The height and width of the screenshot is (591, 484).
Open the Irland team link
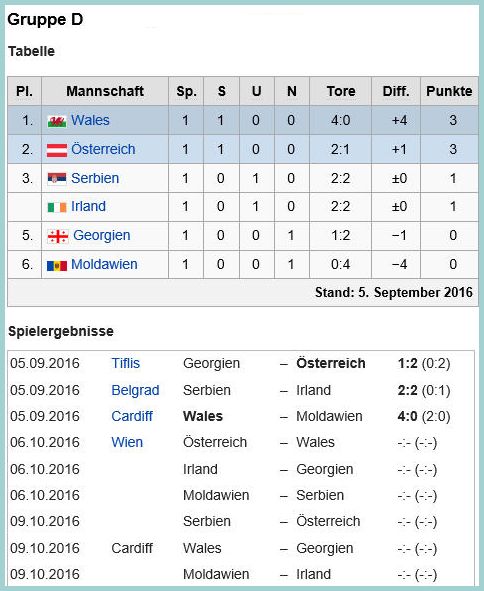point(88,206)
